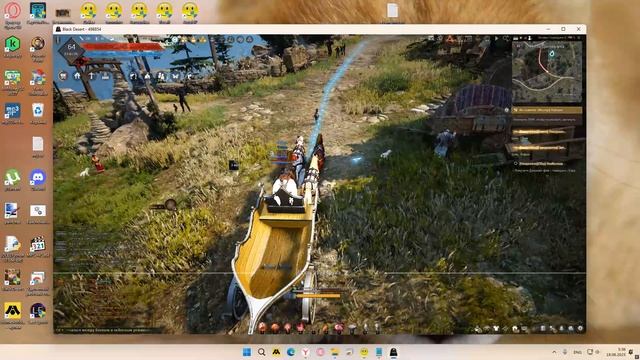Click the level 64 character badge

71,50
